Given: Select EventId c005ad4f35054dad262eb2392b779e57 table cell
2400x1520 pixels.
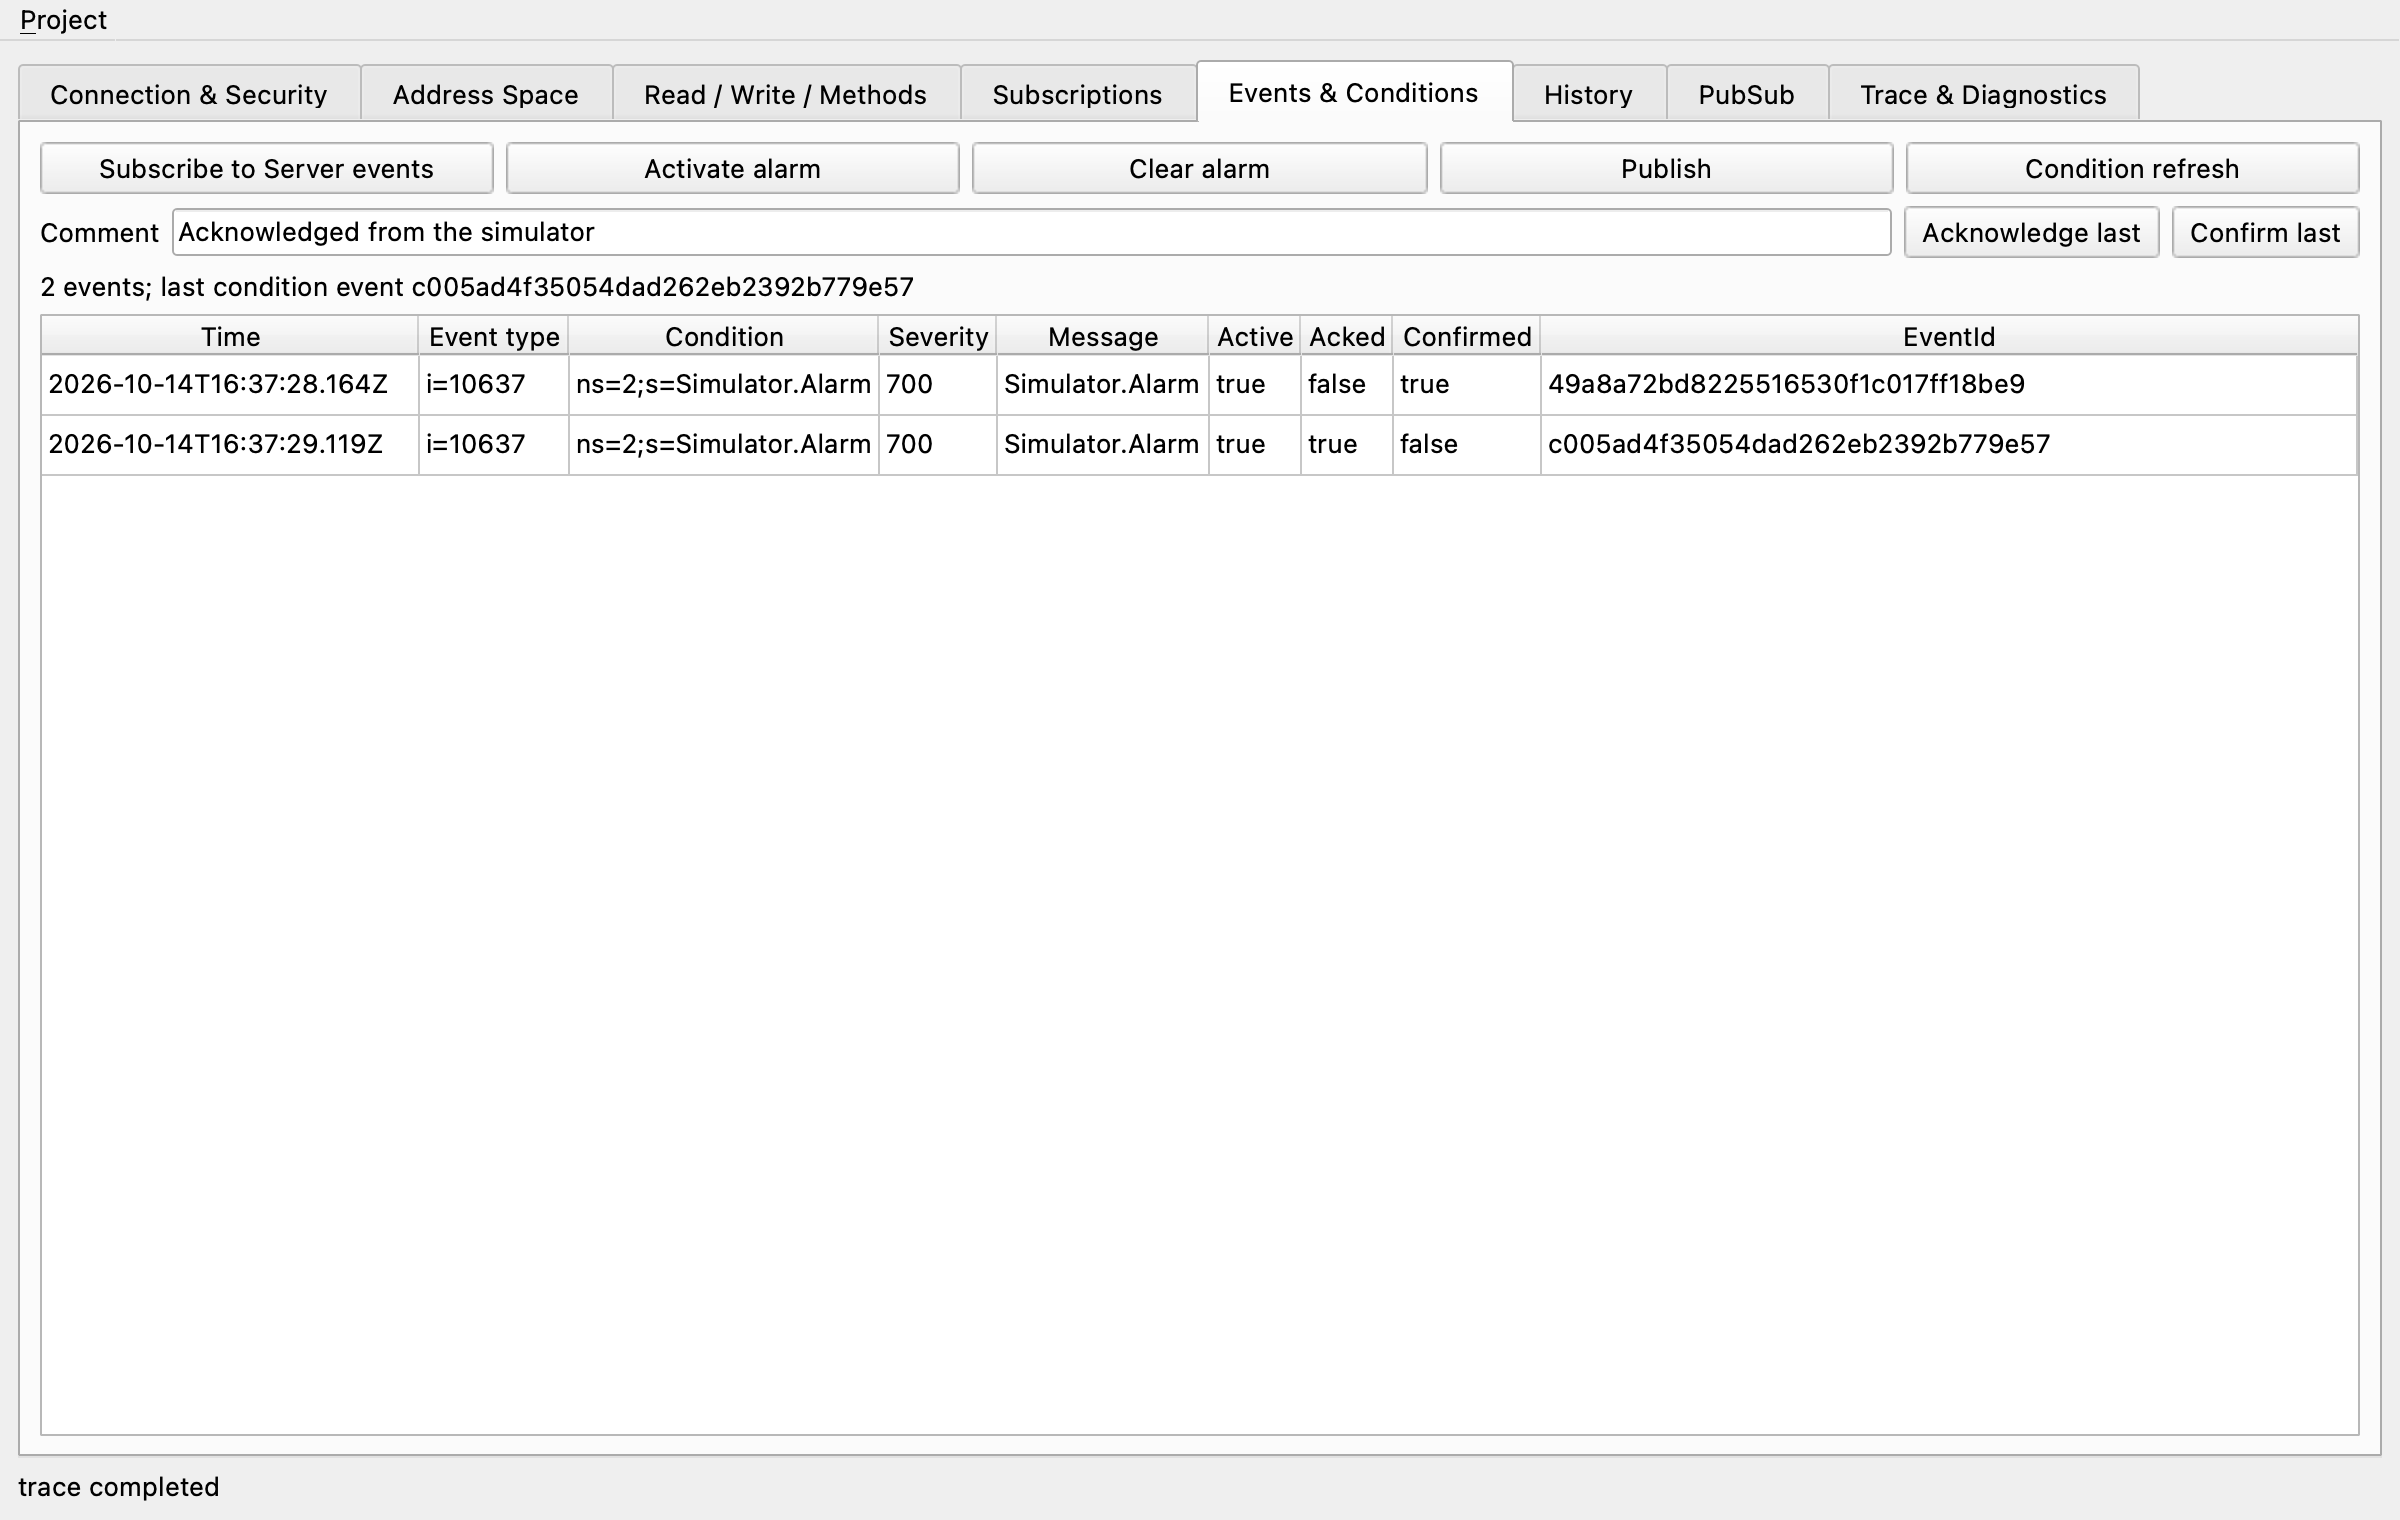Looking at the screenshot, I should [1949, 444].
